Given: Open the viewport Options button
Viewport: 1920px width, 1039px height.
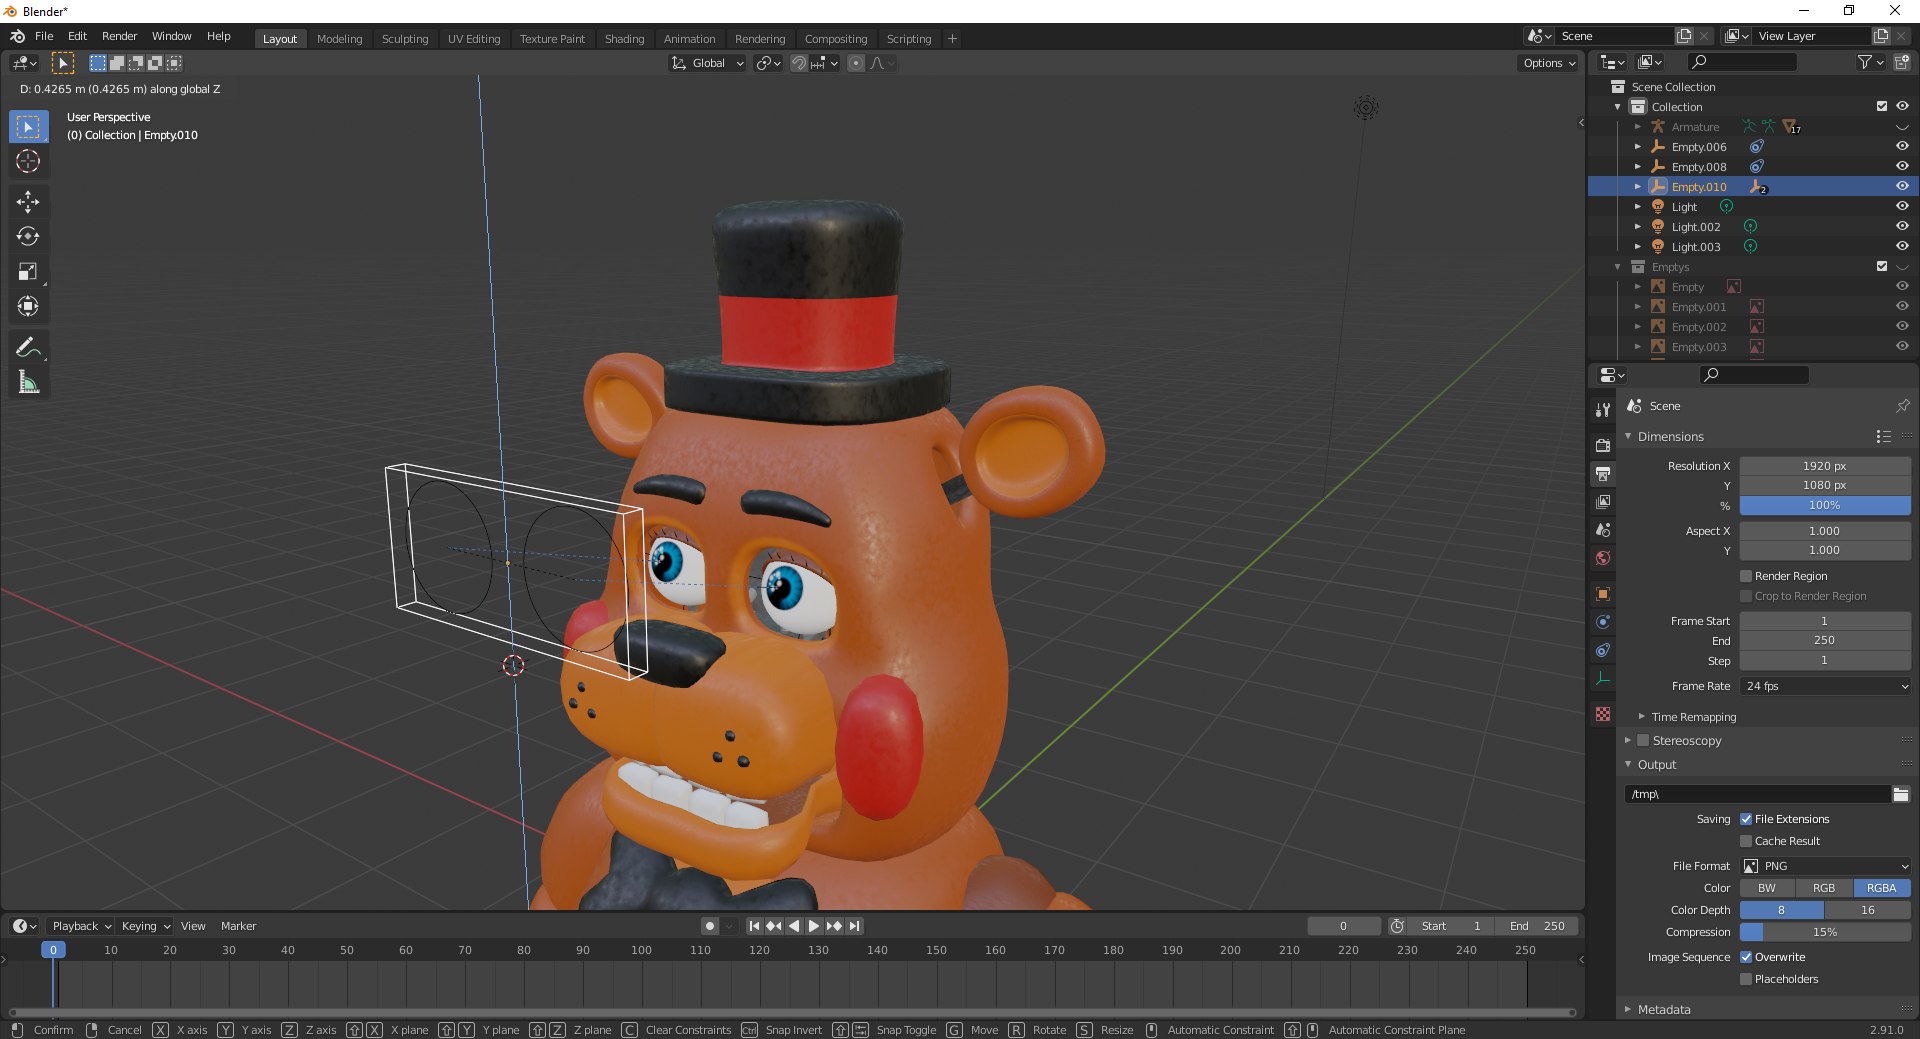Looking at the screenshot, I should (x=1548, y=63).
